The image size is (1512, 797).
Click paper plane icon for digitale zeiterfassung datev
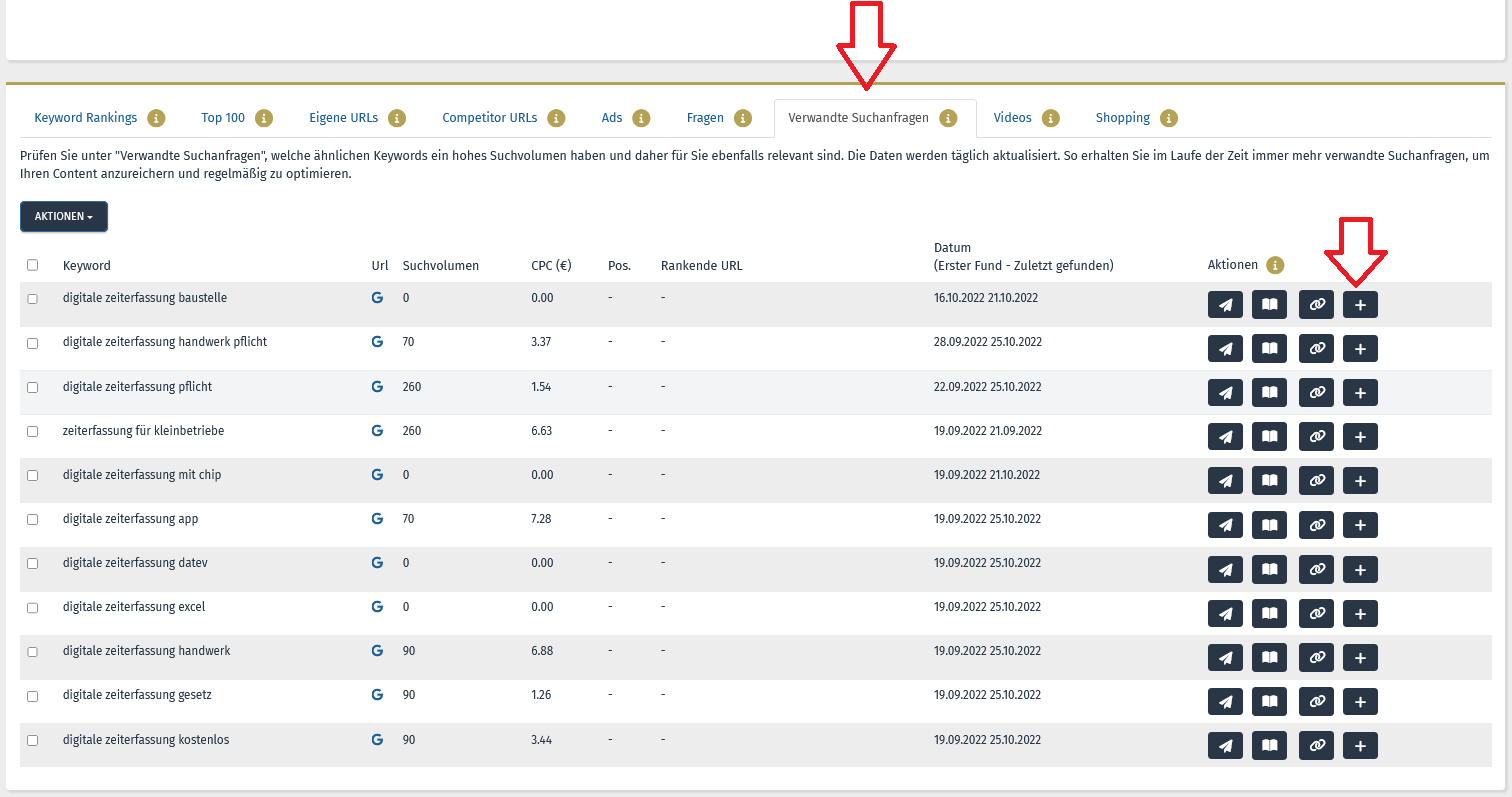coord(1225,569)
